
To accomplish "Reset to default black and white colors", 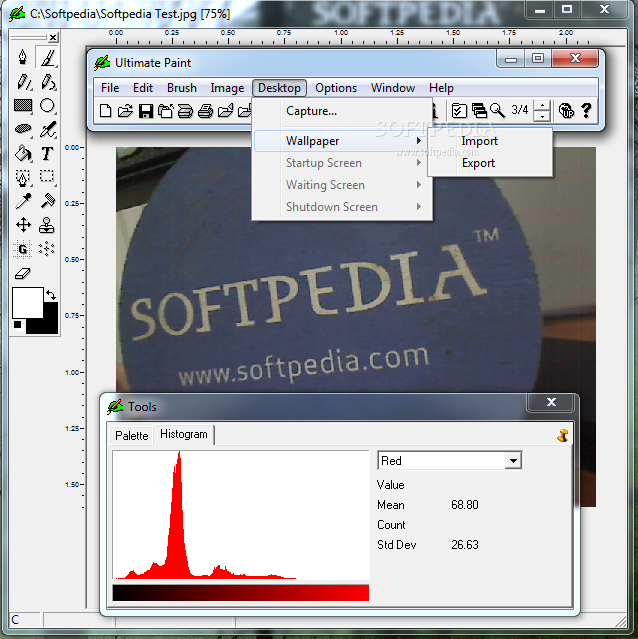I will 17,324.
